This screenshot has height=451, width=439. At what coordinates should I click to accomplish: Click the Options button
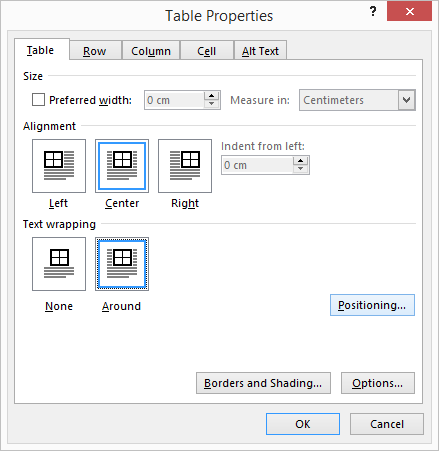tap(378, 383)
